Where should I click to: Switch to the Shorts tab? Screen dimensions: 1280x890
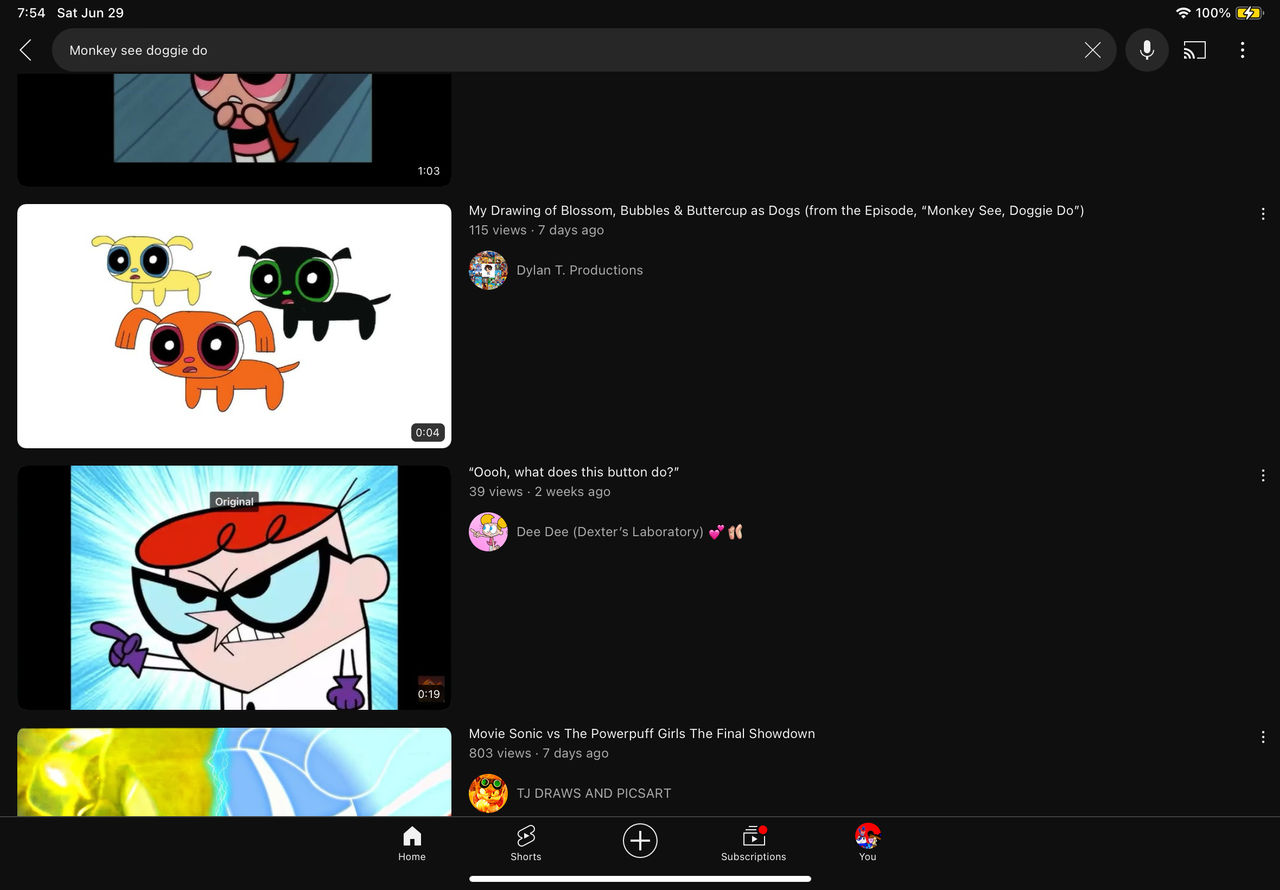coord(526,843)
